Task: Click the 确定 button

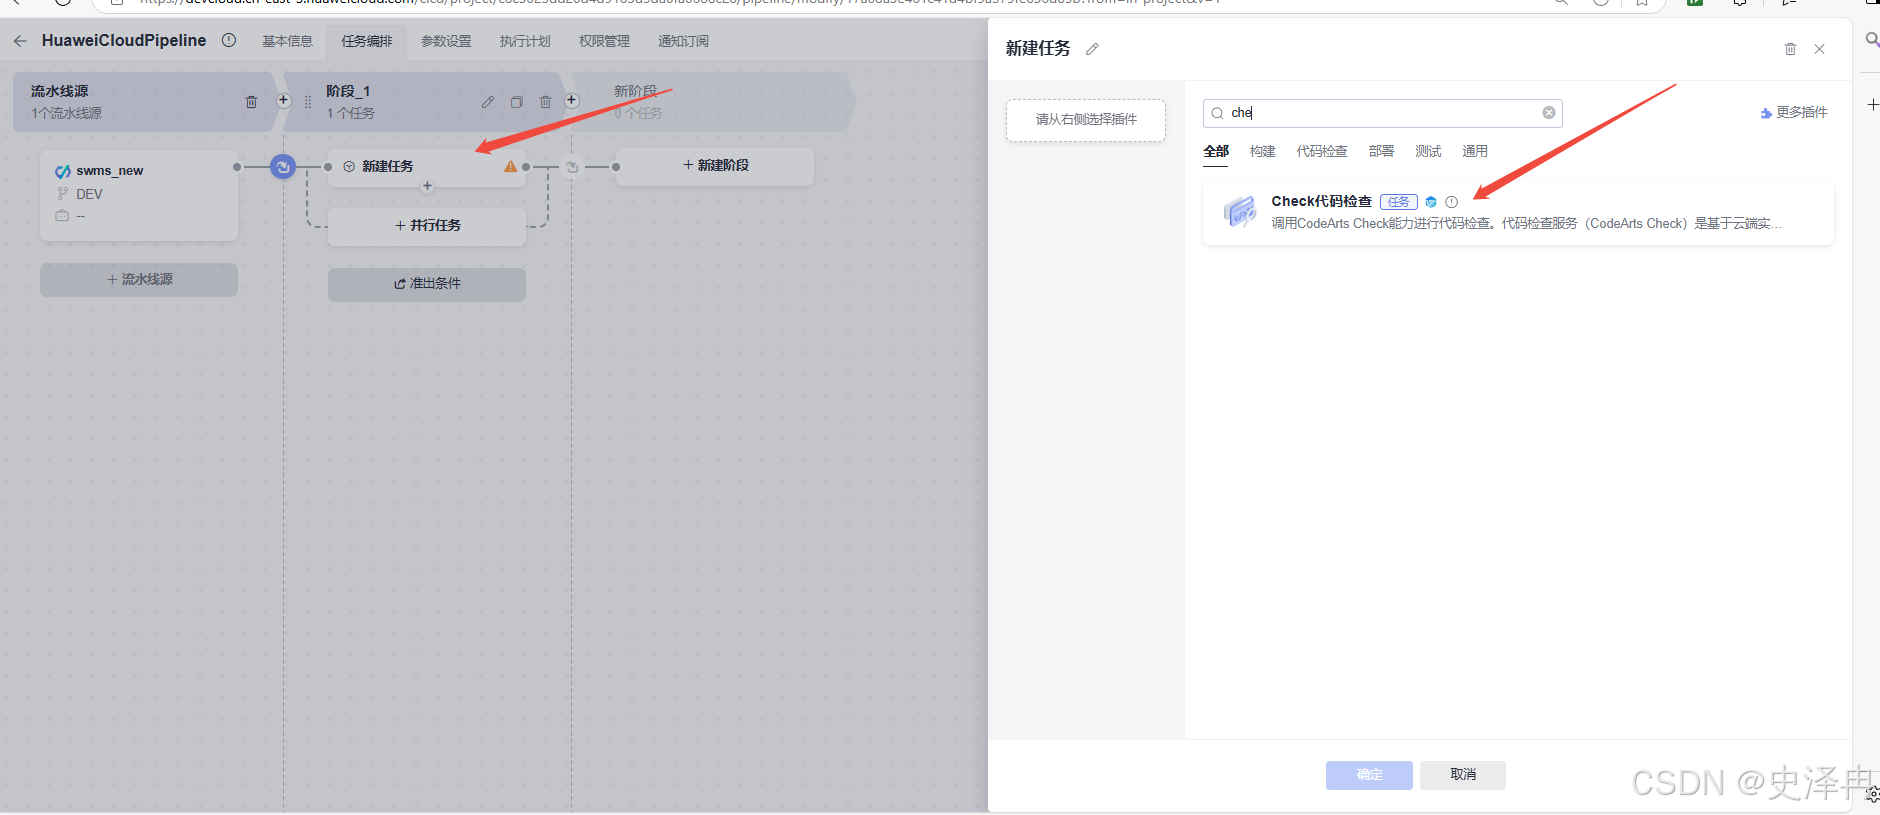Action: click(1369, 775)
